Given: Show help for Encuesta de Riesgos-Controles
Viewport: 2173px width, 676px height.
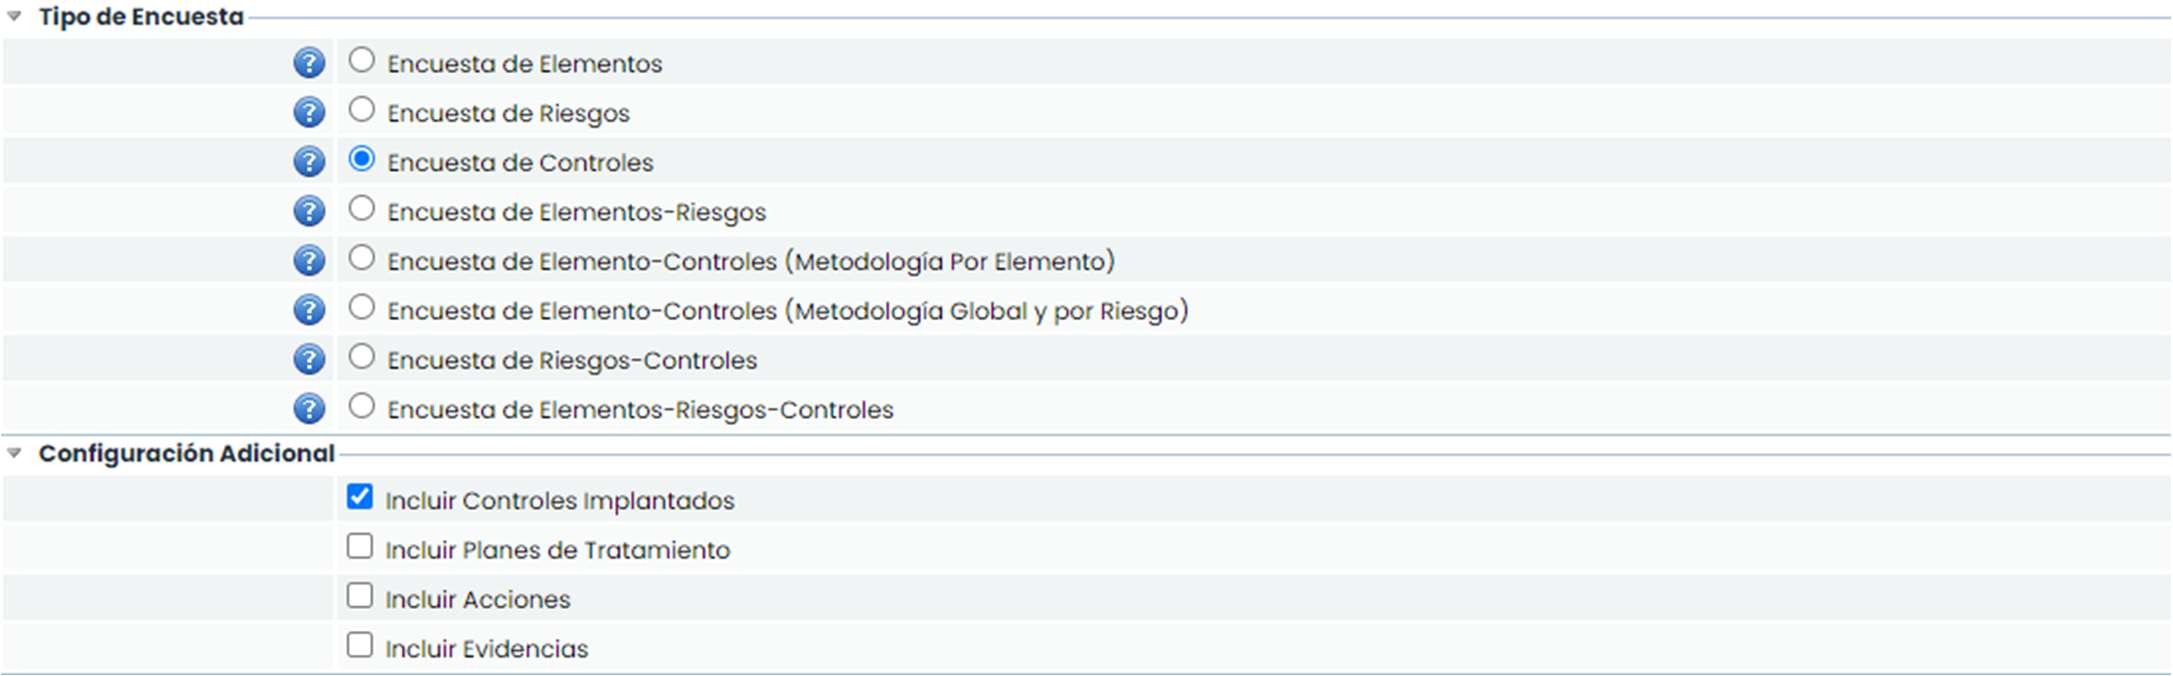Looking at the screenshot, I should 309,359.
